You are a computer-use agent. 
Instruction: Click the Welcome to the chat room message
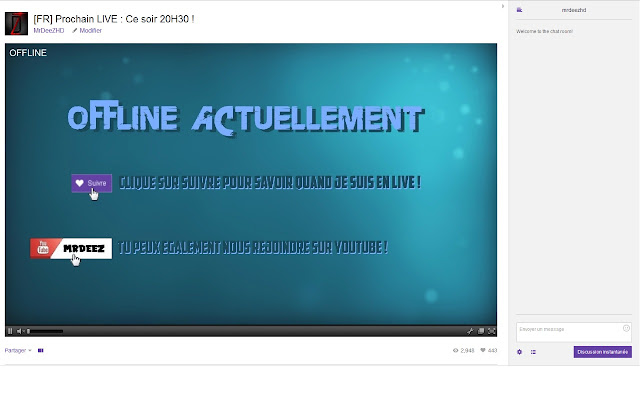coord(544,31)
